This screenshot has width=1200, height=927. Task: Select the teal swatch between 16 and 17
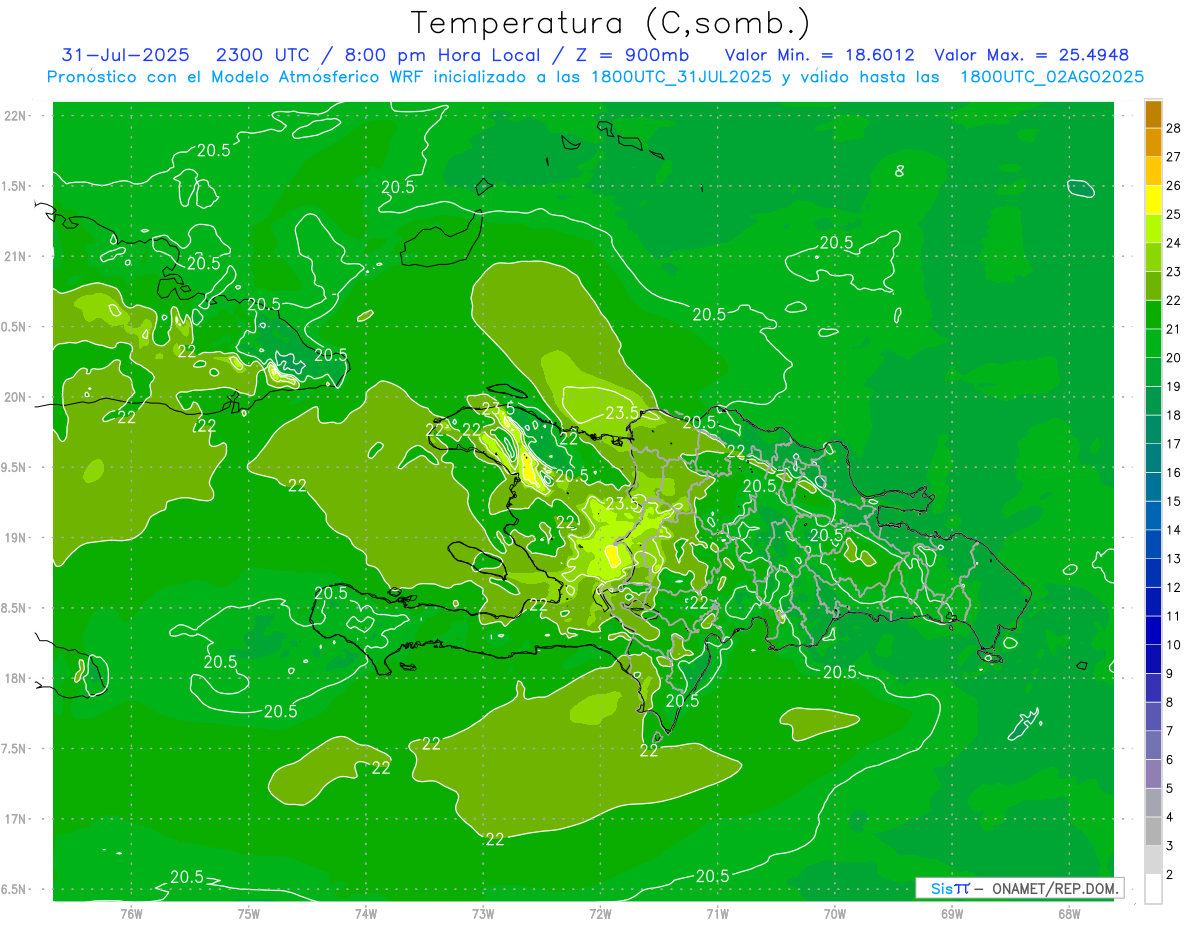[x=1154, y=458]
